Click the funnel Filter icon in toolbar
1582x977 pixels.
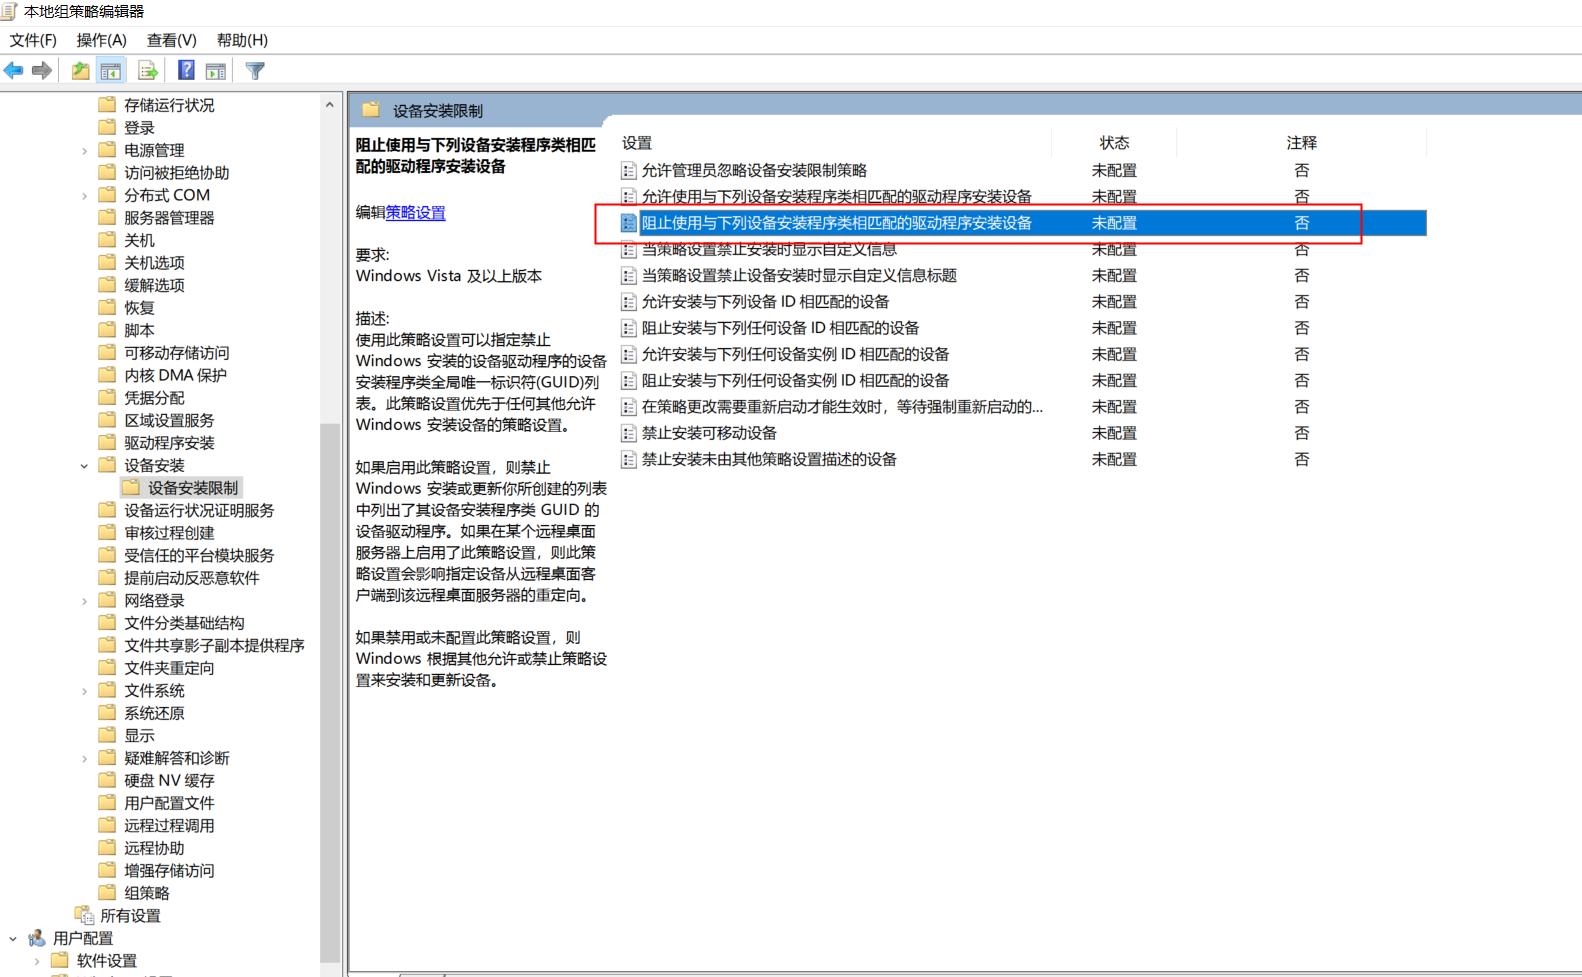coord(255,70)
